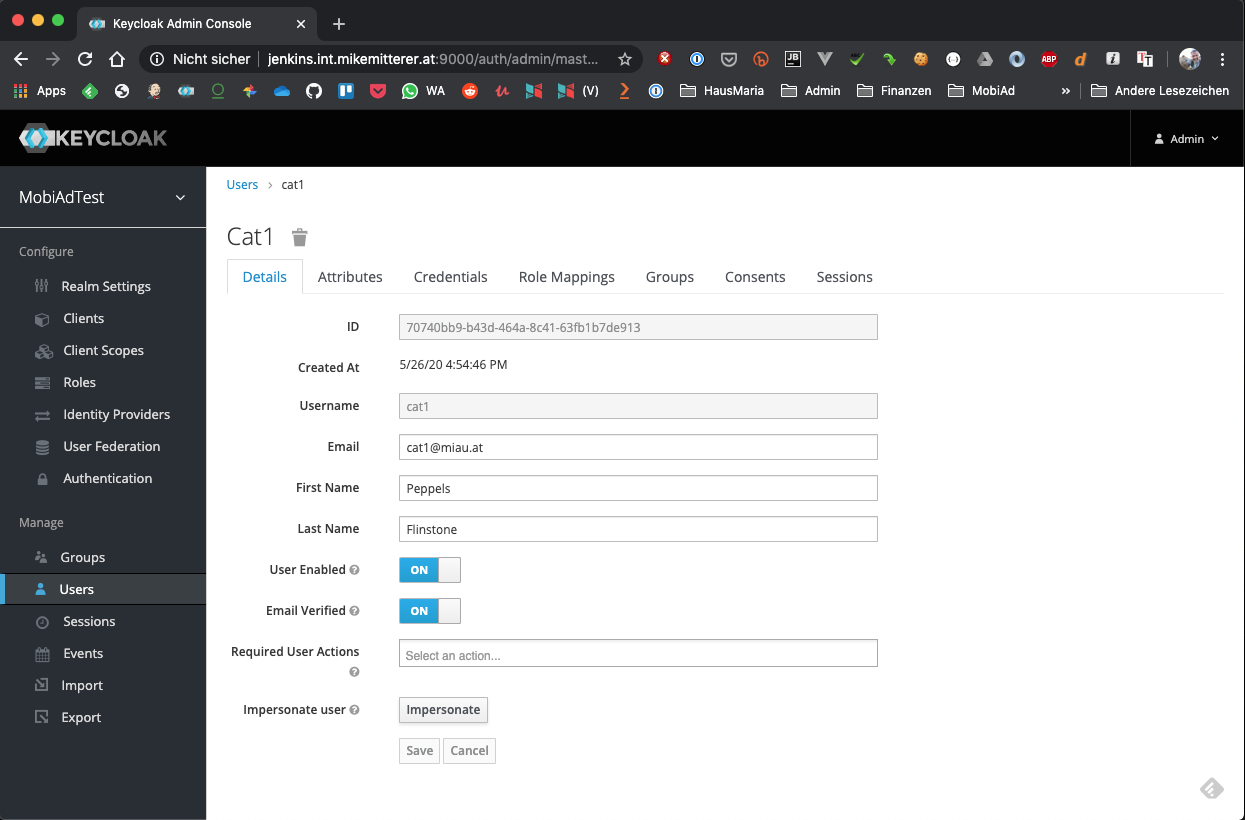Select Users in sidebar
Screen dimensions: 1245x820
[103, 589]
